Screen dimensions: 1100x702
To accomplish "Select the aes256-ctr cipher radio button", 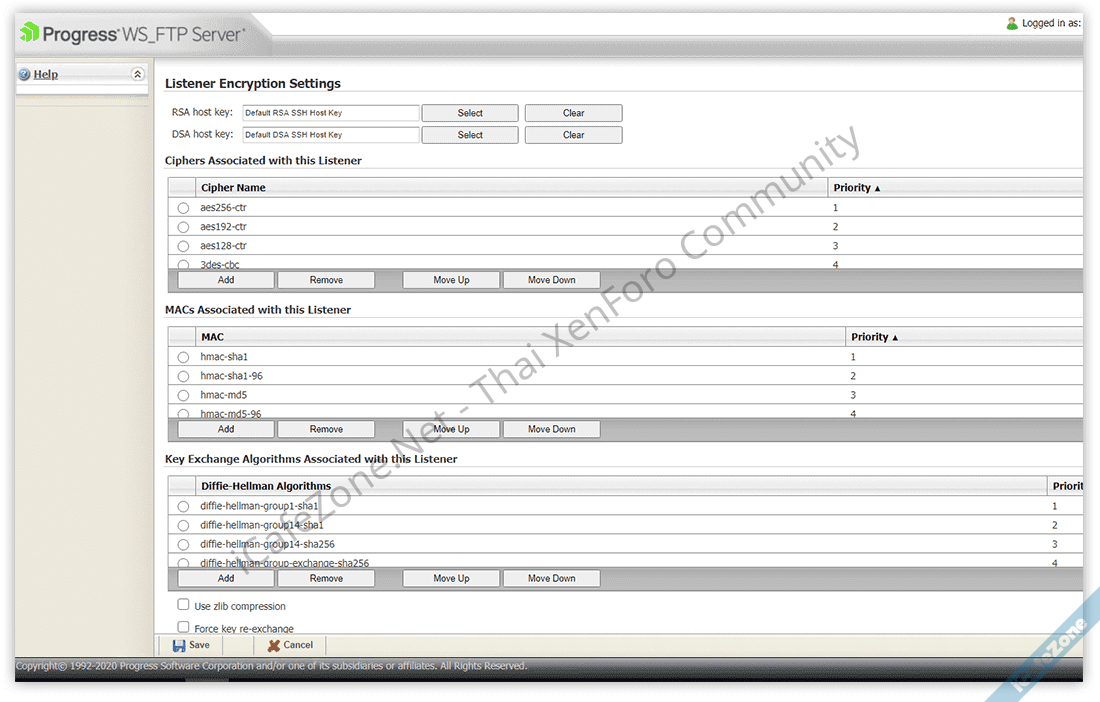I will point(183,208).
